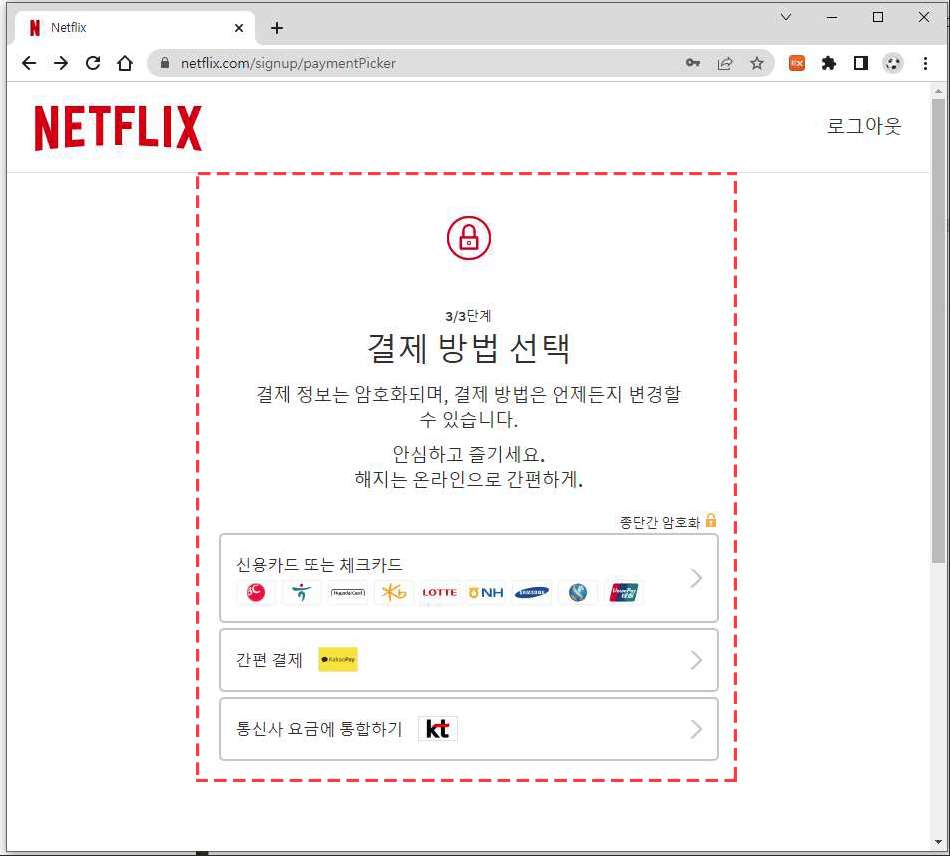Open saved passwords key icon

(693, 63)
